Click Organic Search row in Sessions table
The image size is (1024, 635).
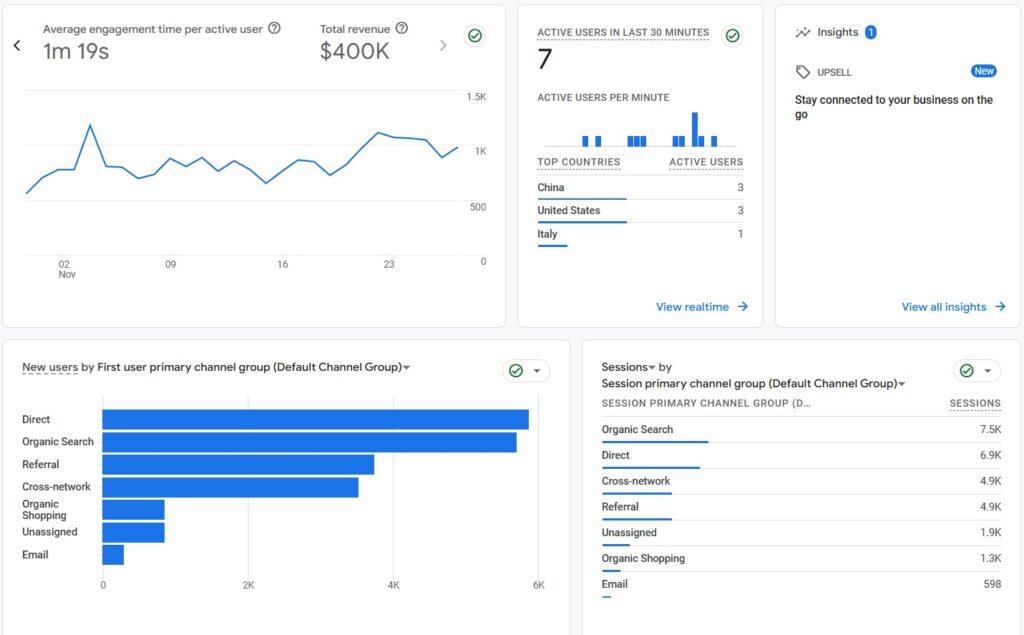pyautogui.click(x=800, y=430)
